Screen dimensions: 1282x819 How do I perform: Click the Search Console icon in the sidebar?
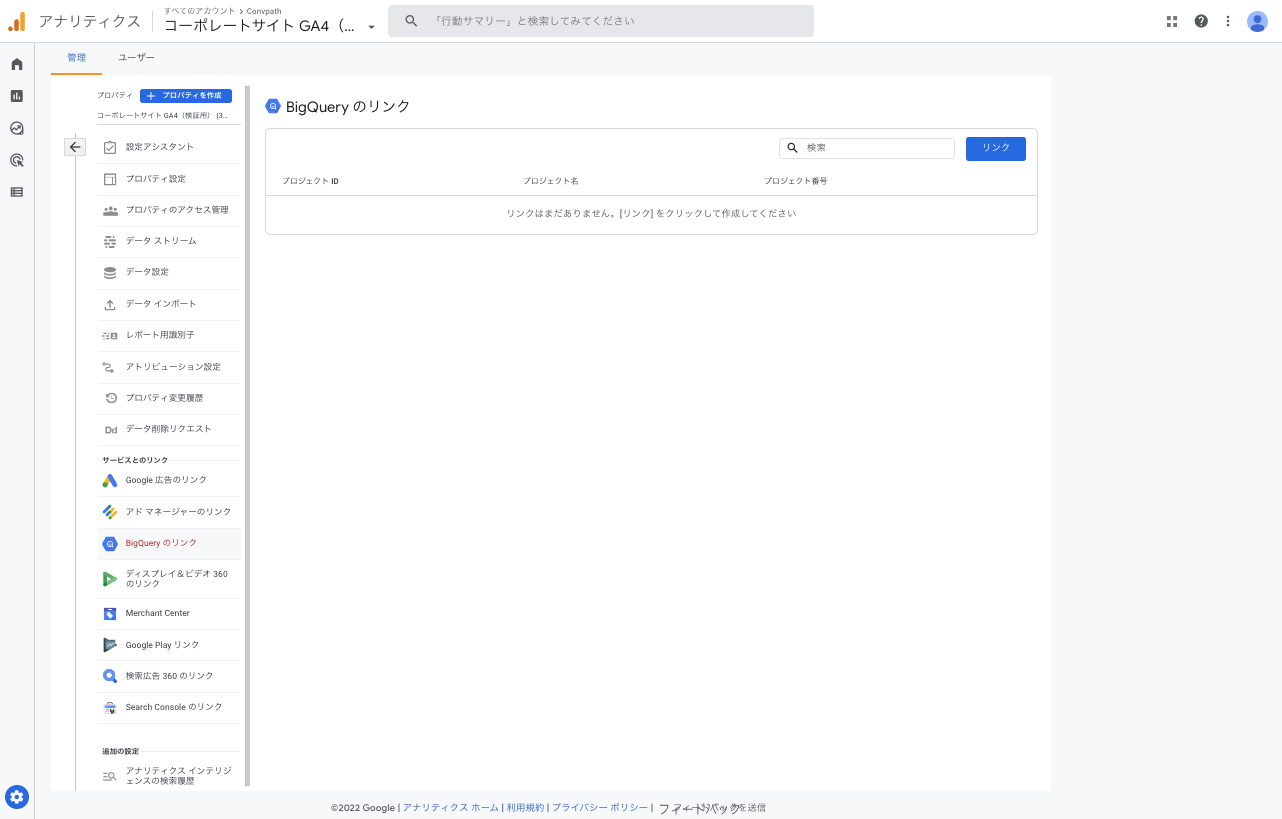pos(110,707)
